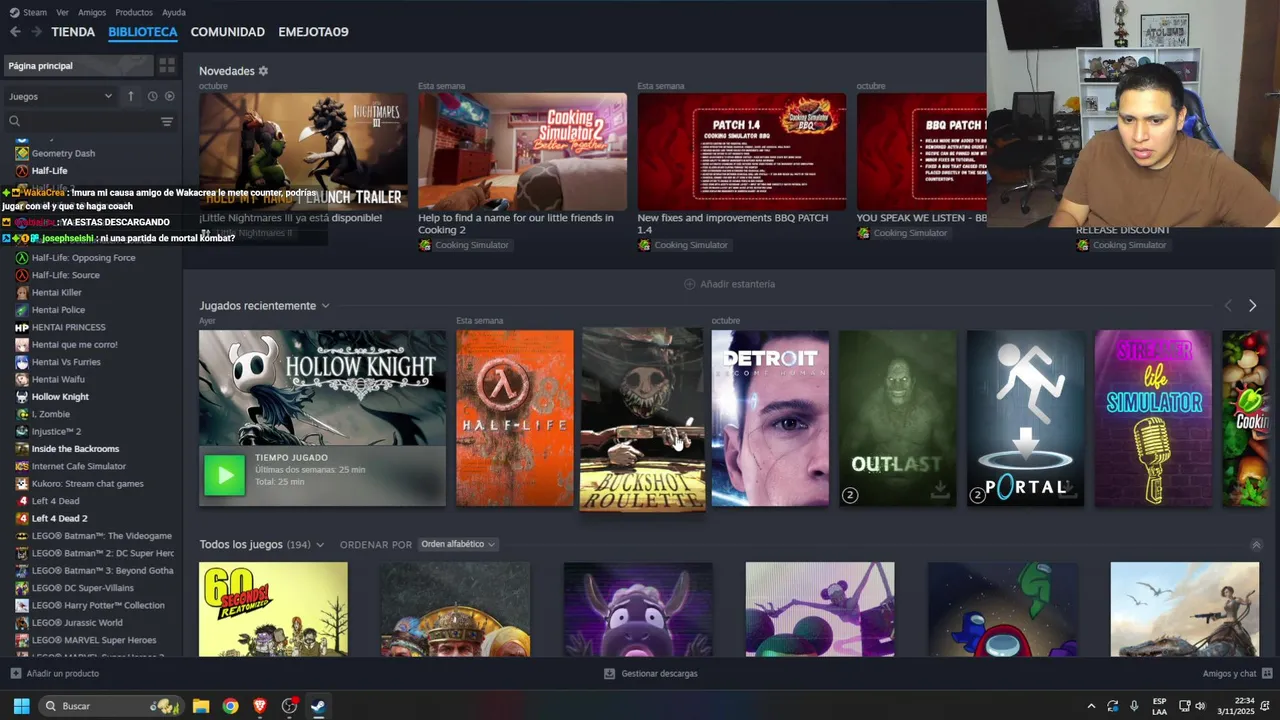Image resolution: width=1280 pixels, height=720 pixels.
Task: Collapse Todos los juegos shelf chevron
Action: pyautogui.click(x=1256, y=545)
